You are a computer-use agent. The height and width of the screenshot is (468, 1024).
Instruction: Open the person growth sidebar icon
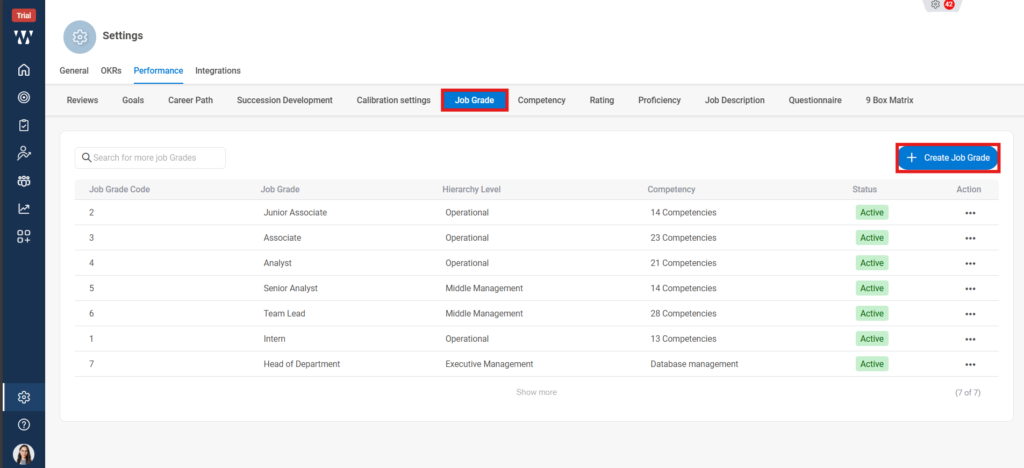click(24, 153)
